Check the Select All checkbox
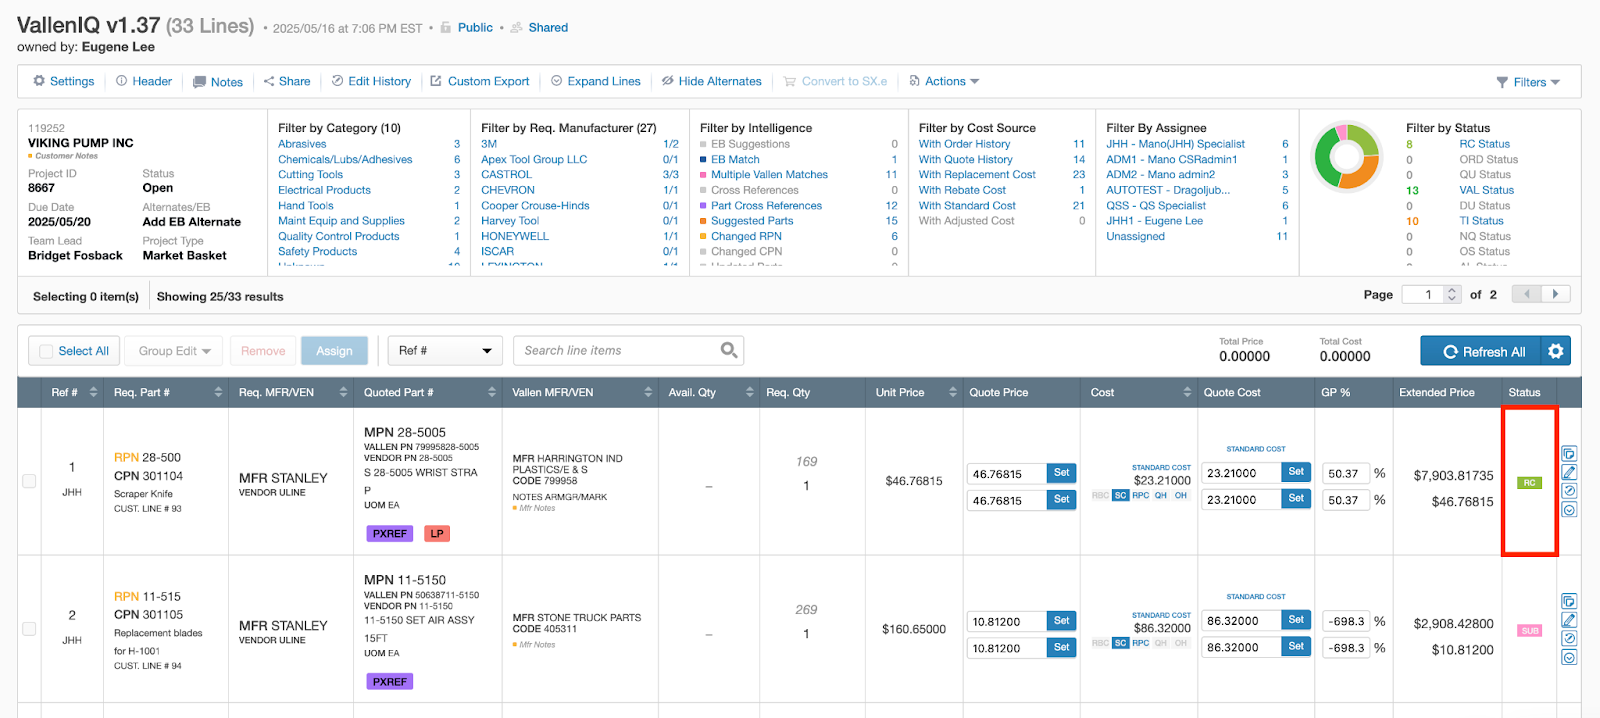The width and height of the screenshot is (1600, 718). [46, 351]
